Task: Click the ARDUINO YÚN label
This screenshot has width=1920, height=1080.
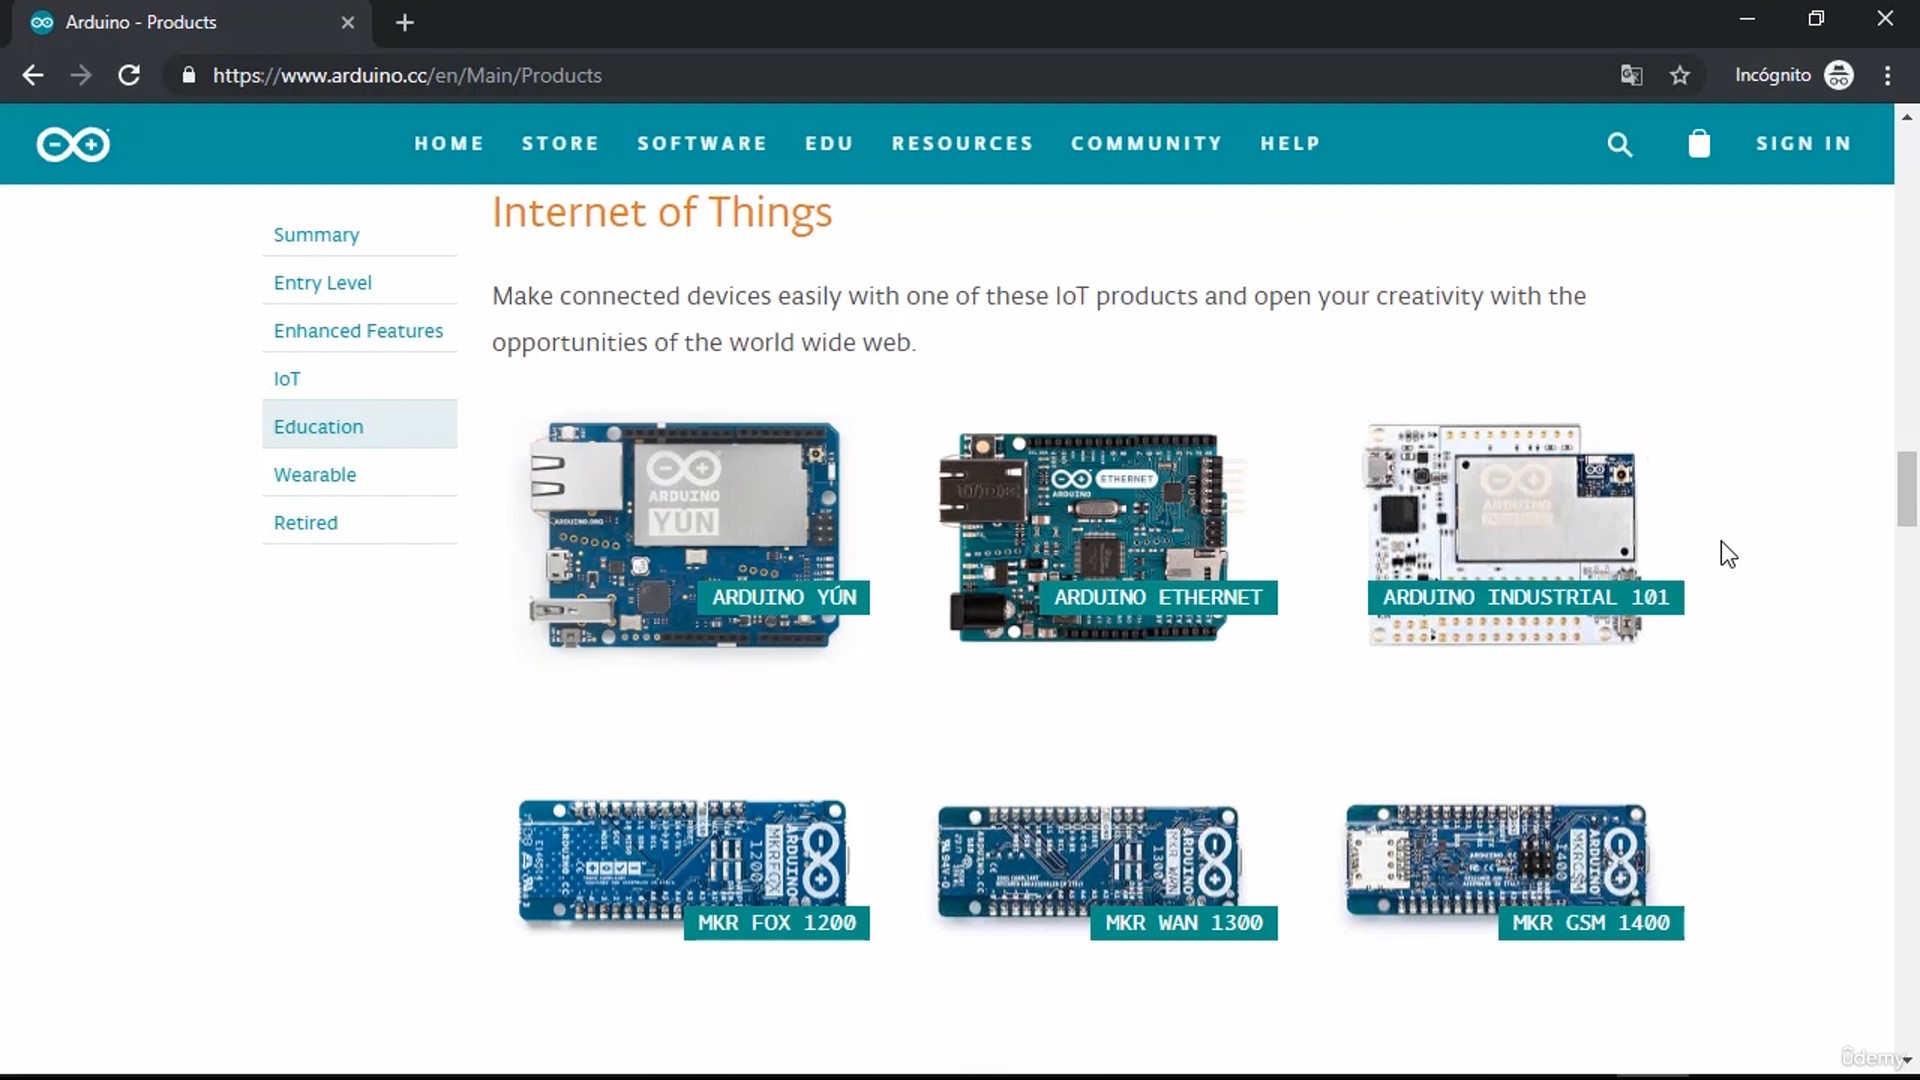Action: (784, 598)
